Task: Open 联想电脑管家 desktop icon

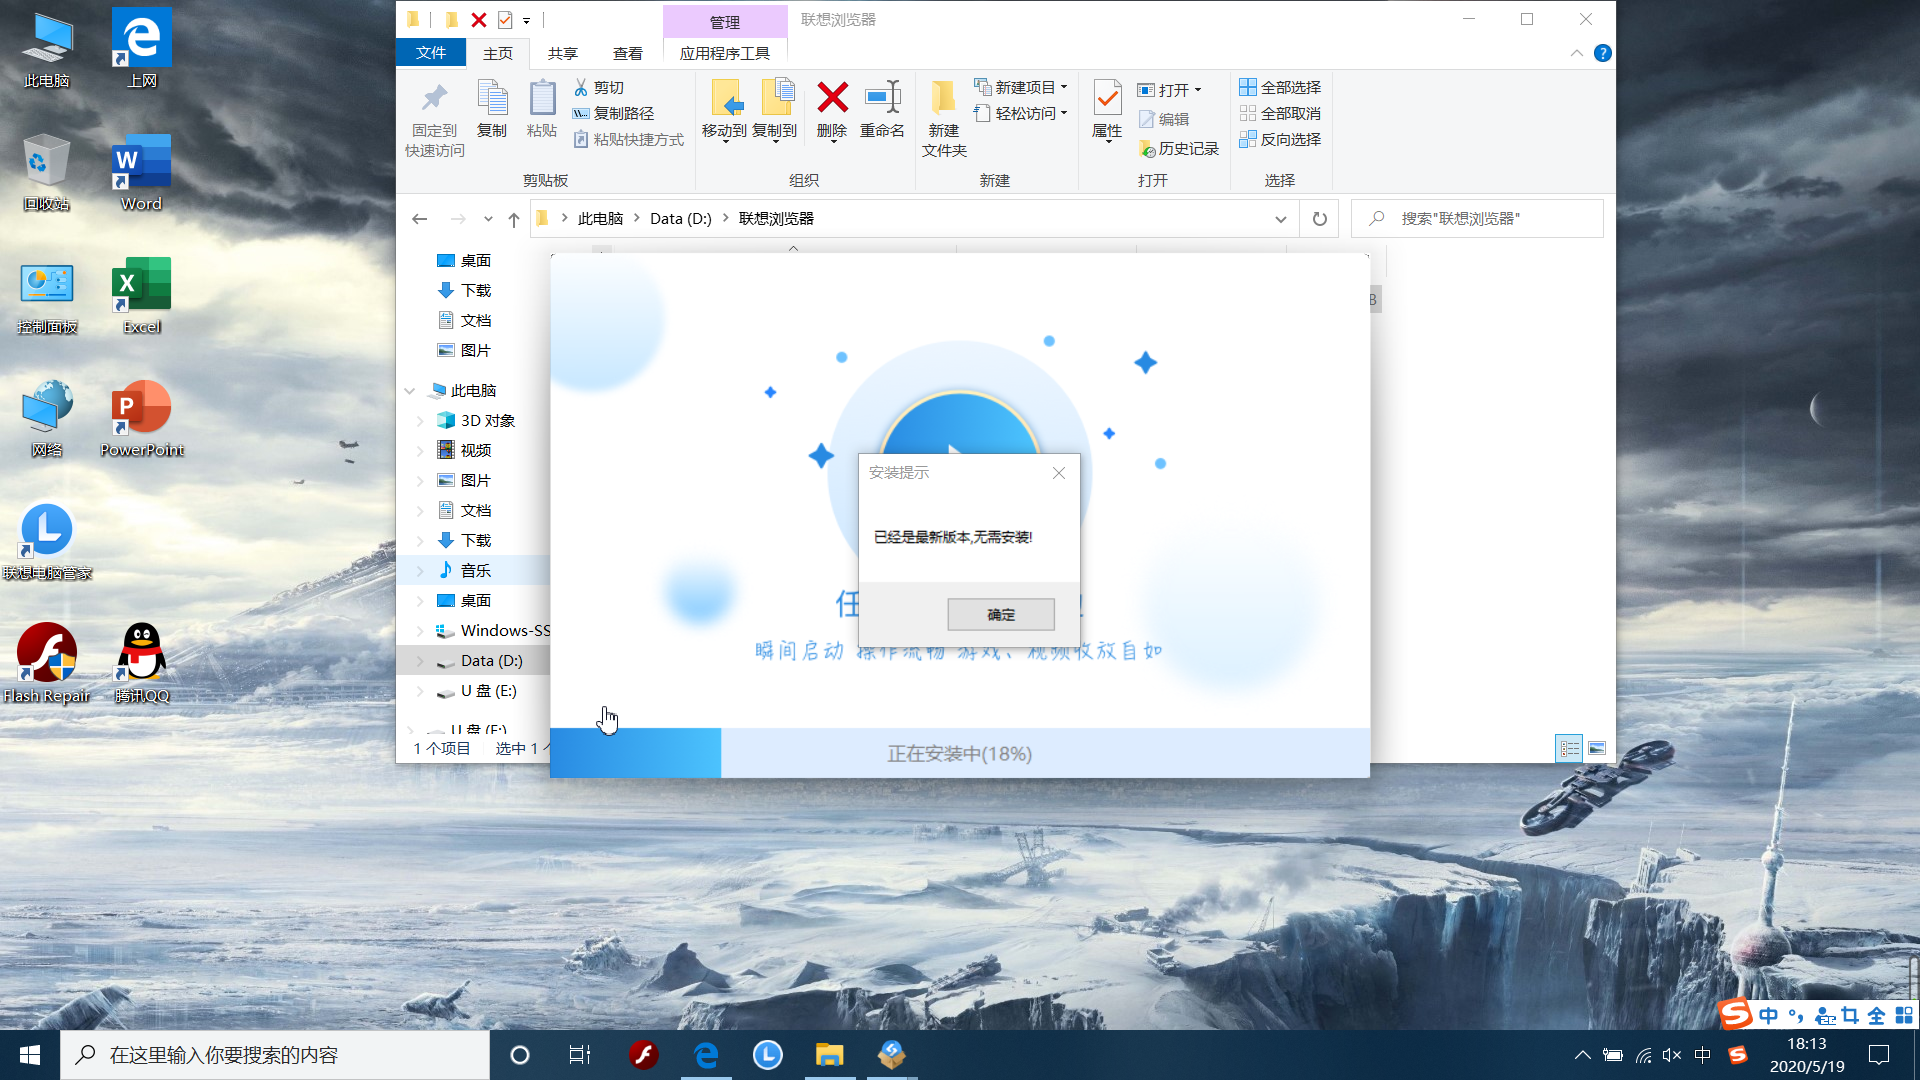Action: (x=47, y=540)
